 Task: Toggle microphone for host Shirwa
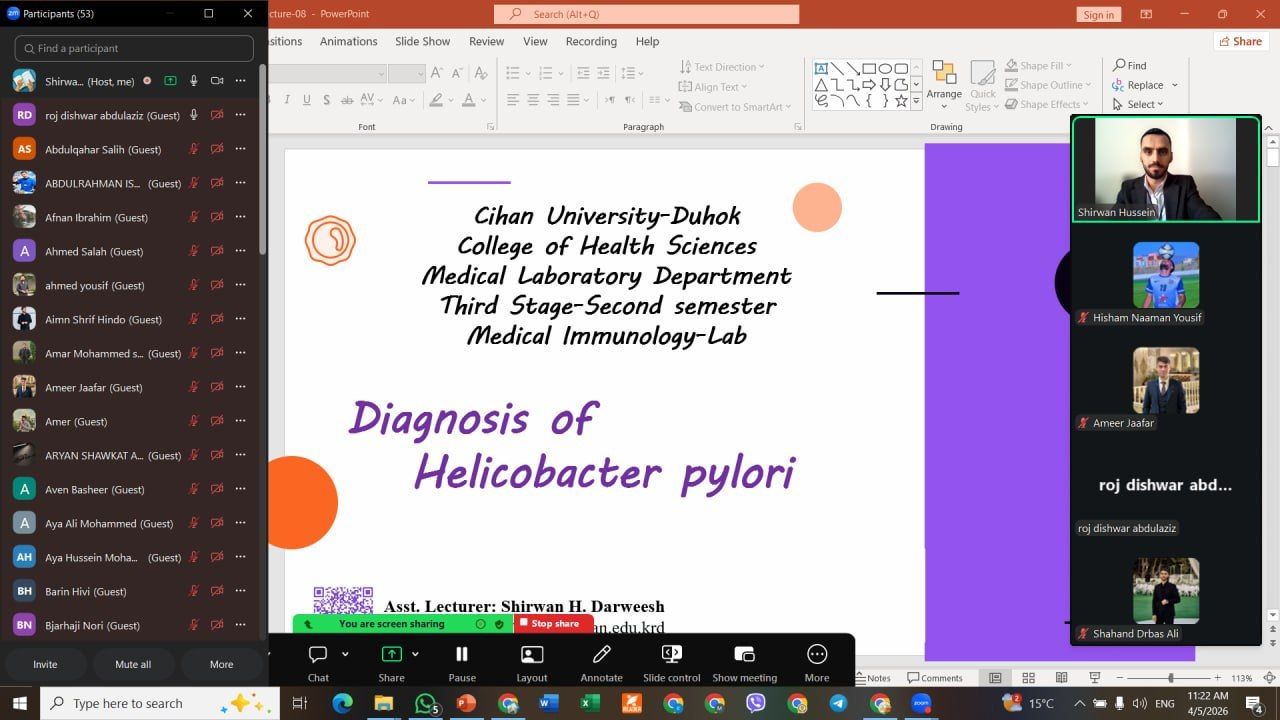tap(194, 81)
